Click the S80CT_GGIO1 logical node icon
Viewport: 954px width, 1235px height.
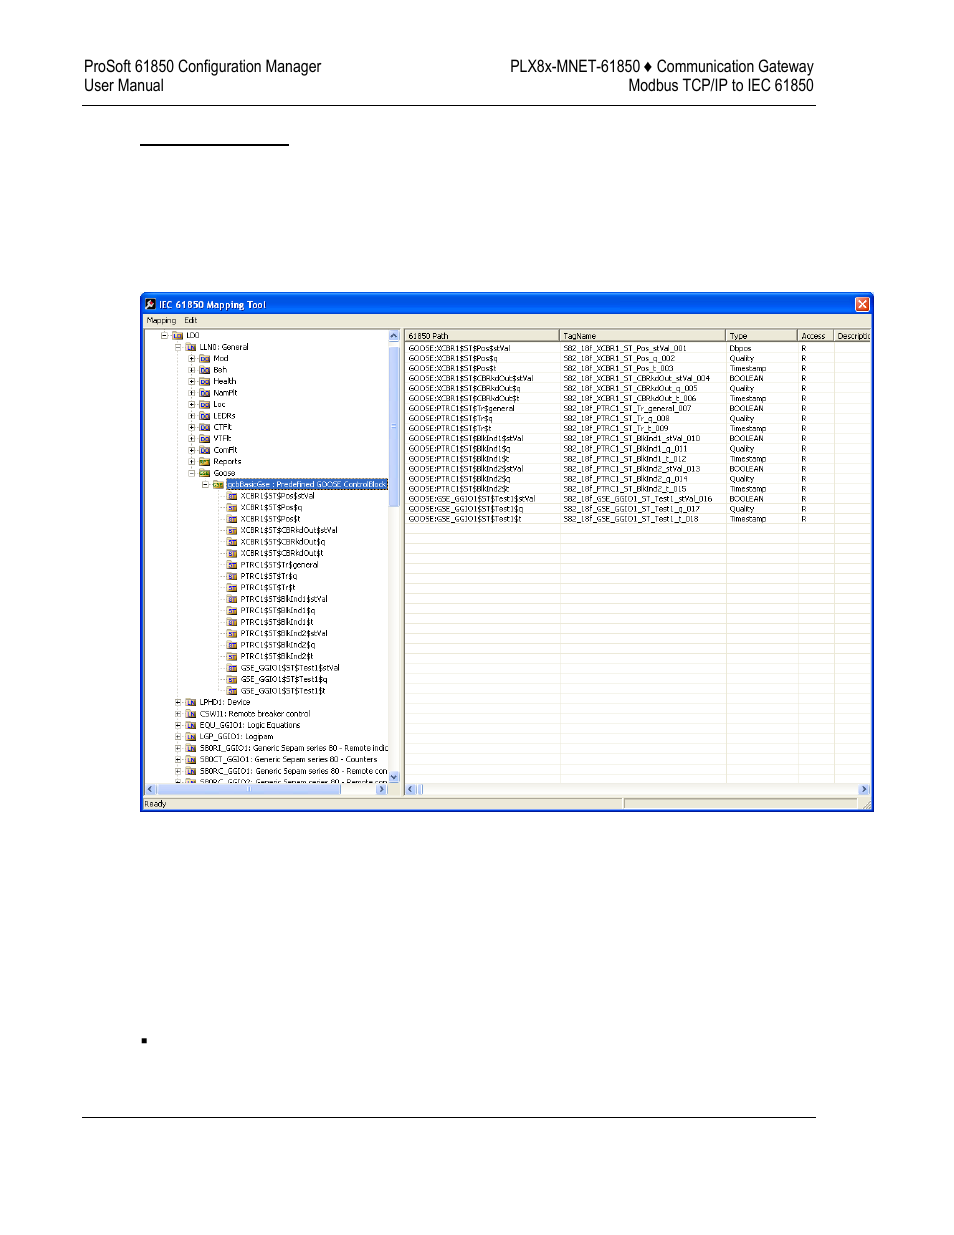(191, 760)
